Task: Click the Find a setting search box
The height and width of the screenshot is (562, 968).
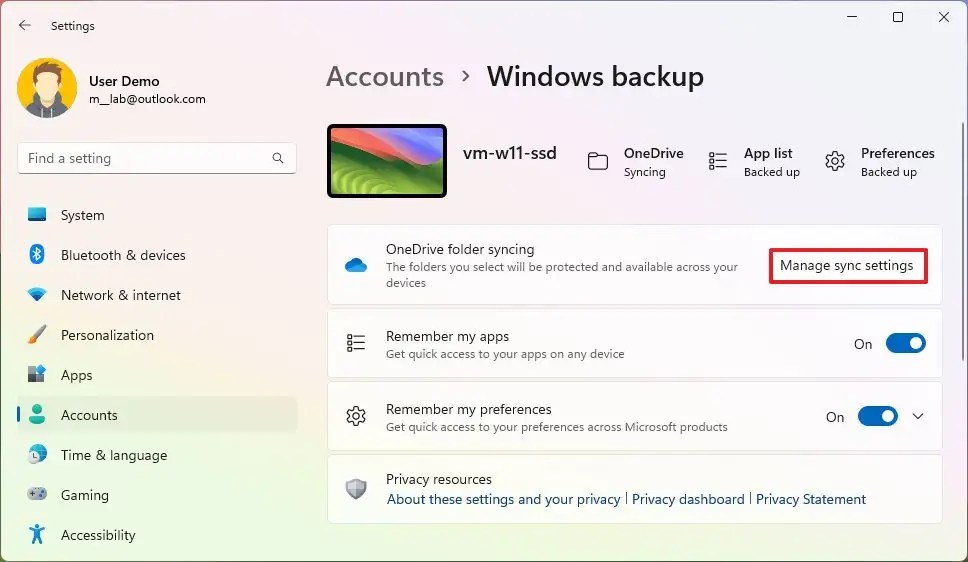Action: [x=157, y=158]
